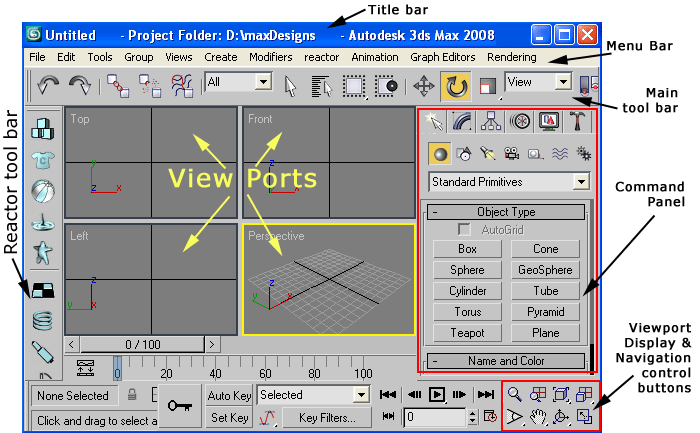Open the Key Filters dialog
The image size is (700, 433).
(x=327, y=418)
